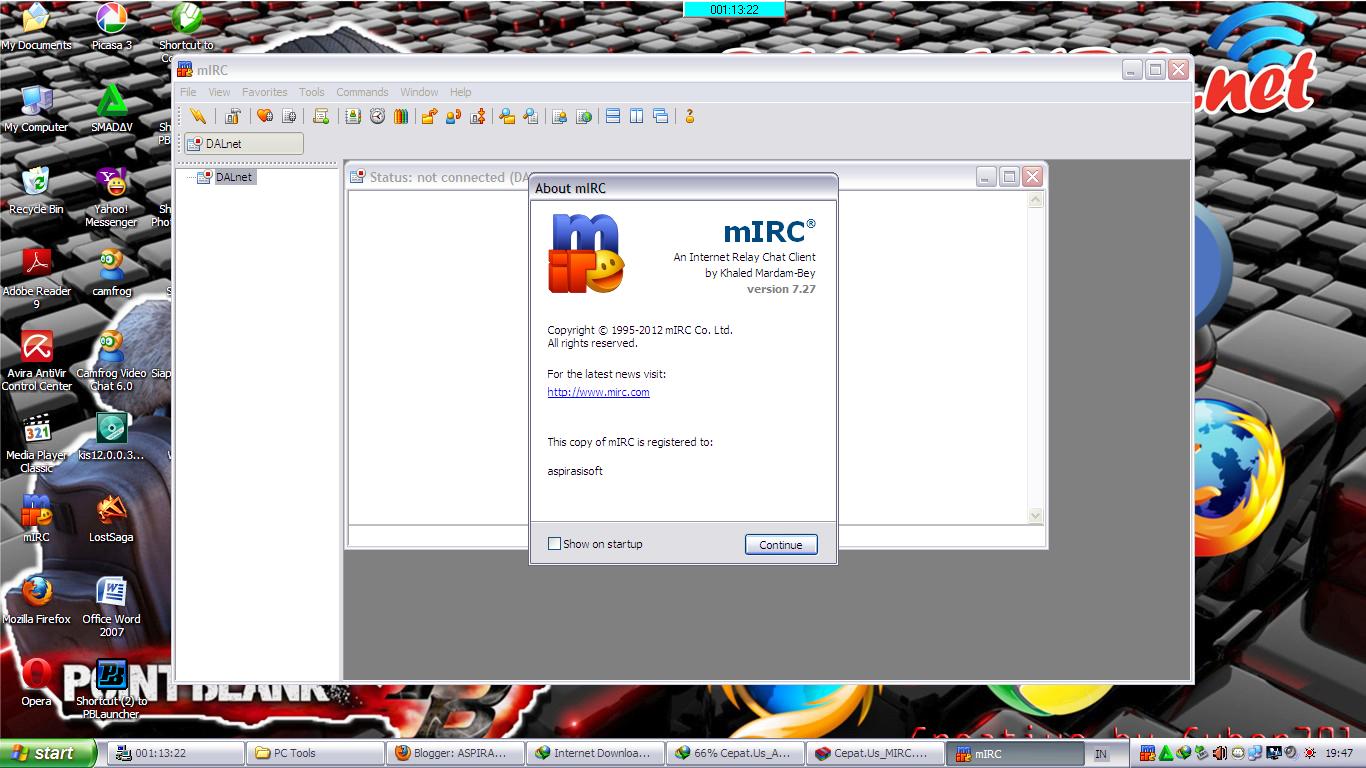Switch to Internet Downloa... taskbar item
The width and height of the screenshot is (1366, 768).
(596, 753)
